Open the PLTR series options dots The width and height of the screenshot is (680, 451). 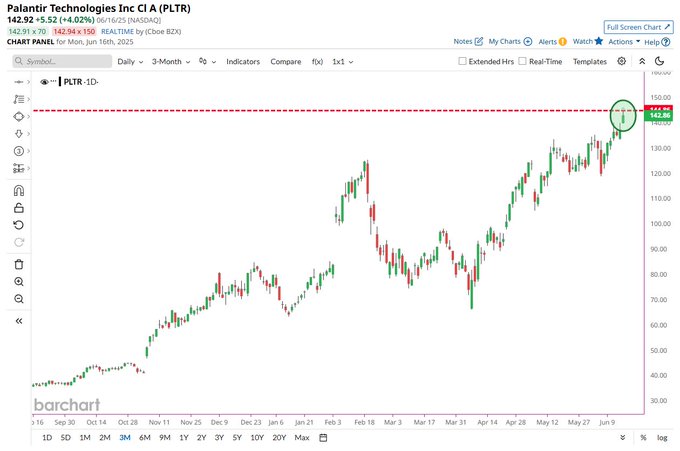tap(53, 82)
